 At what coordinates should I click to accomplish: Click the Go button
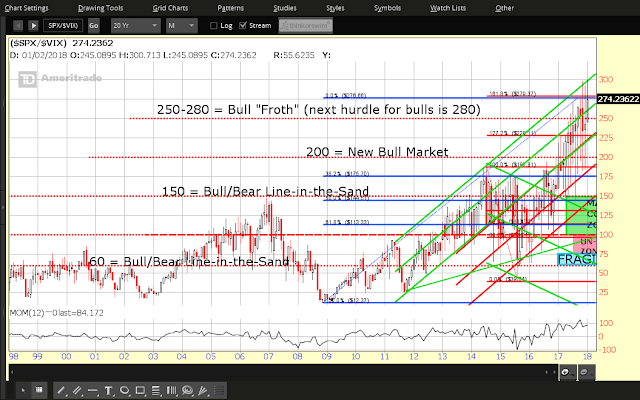tap(93, 26)
